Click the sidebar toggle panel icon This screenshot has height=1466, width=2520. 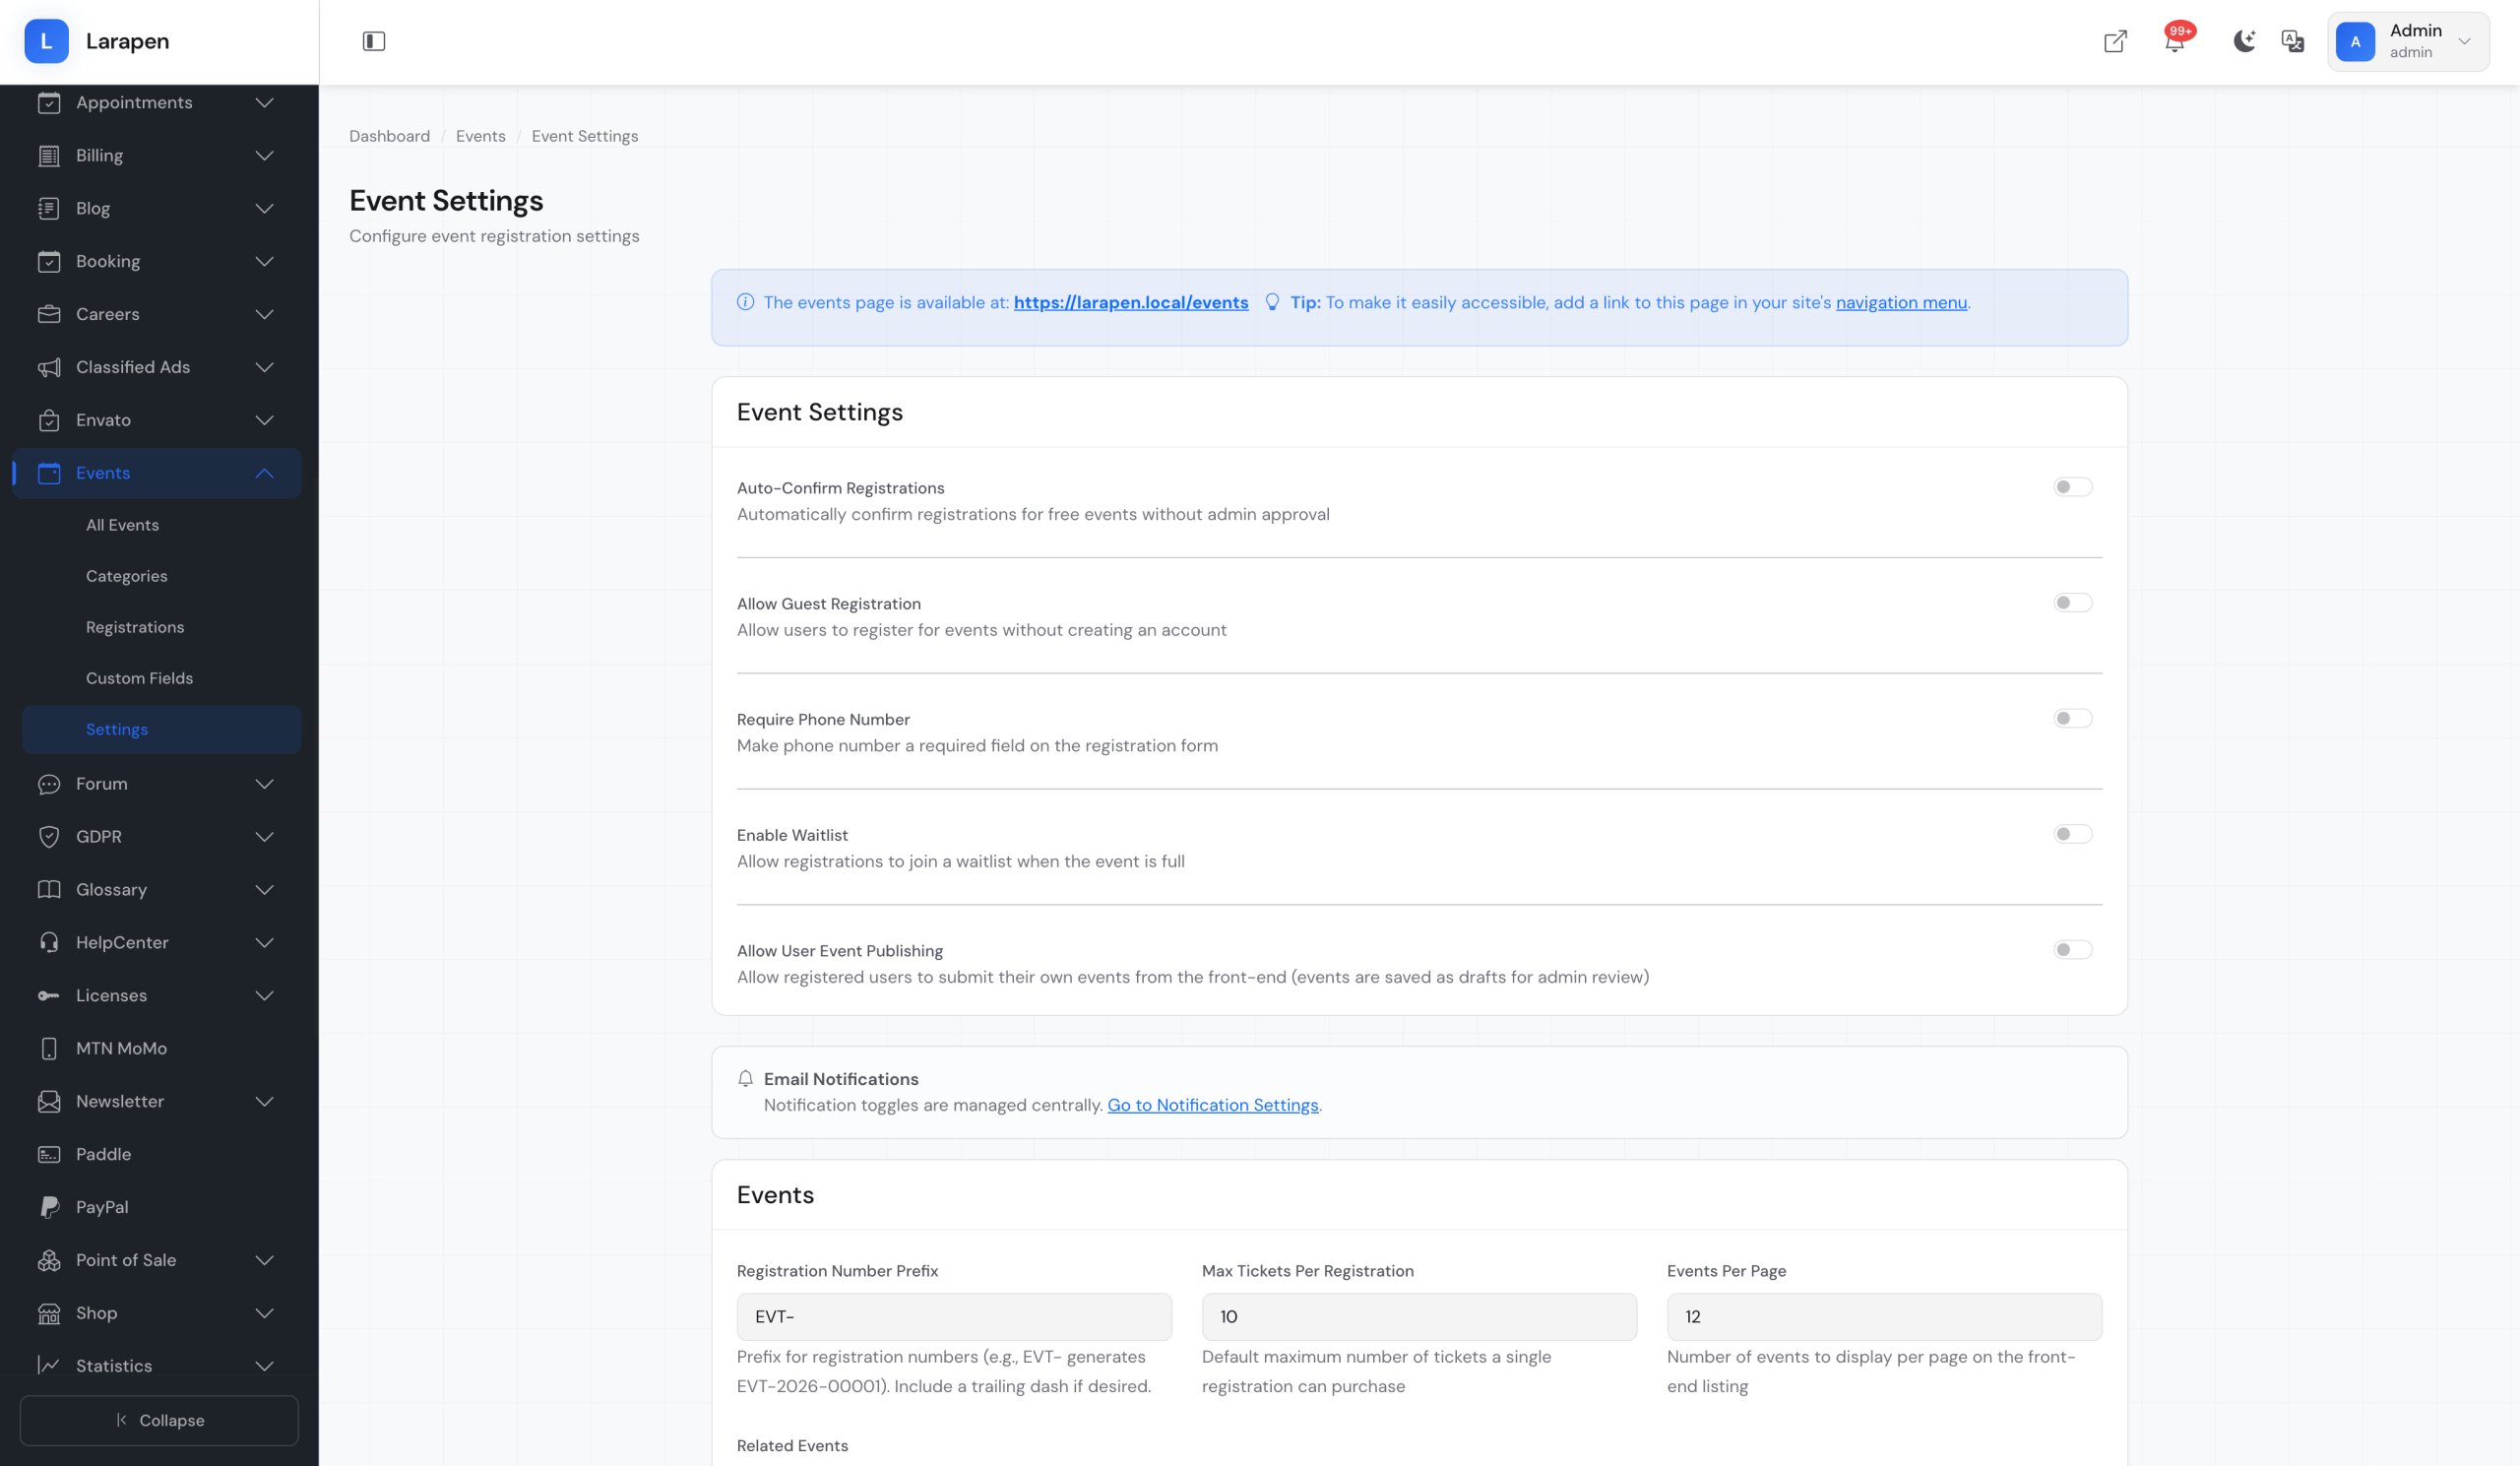pos(373,41)
